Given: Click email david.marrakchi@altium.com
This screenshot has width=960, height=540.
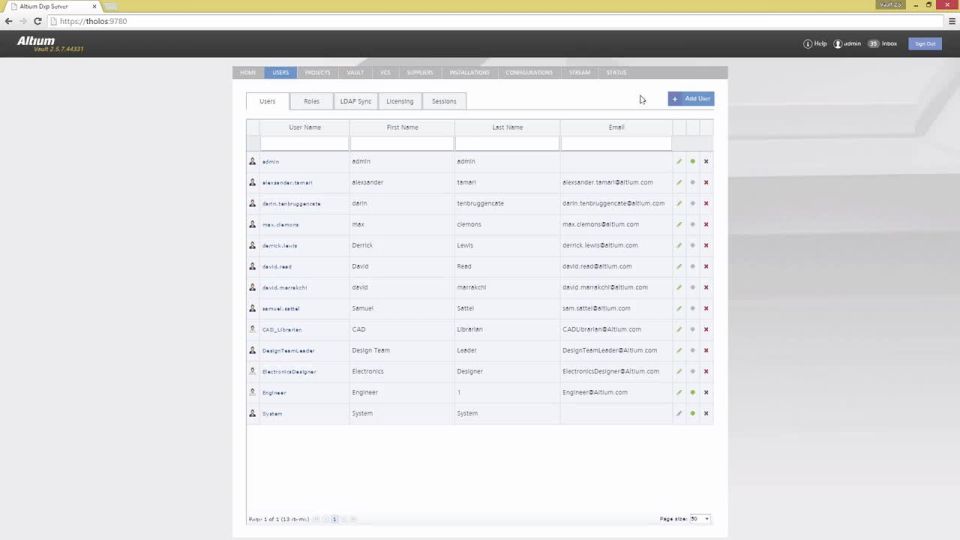Looking at the screenshot, I should [605, 287].
